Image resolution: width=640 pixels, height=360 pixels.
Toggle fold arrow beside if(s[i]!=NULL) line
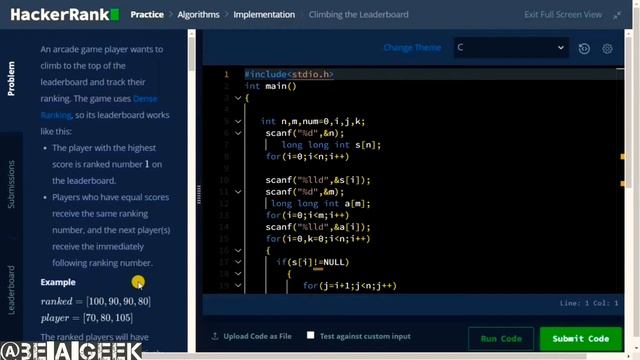coord(238,262)
